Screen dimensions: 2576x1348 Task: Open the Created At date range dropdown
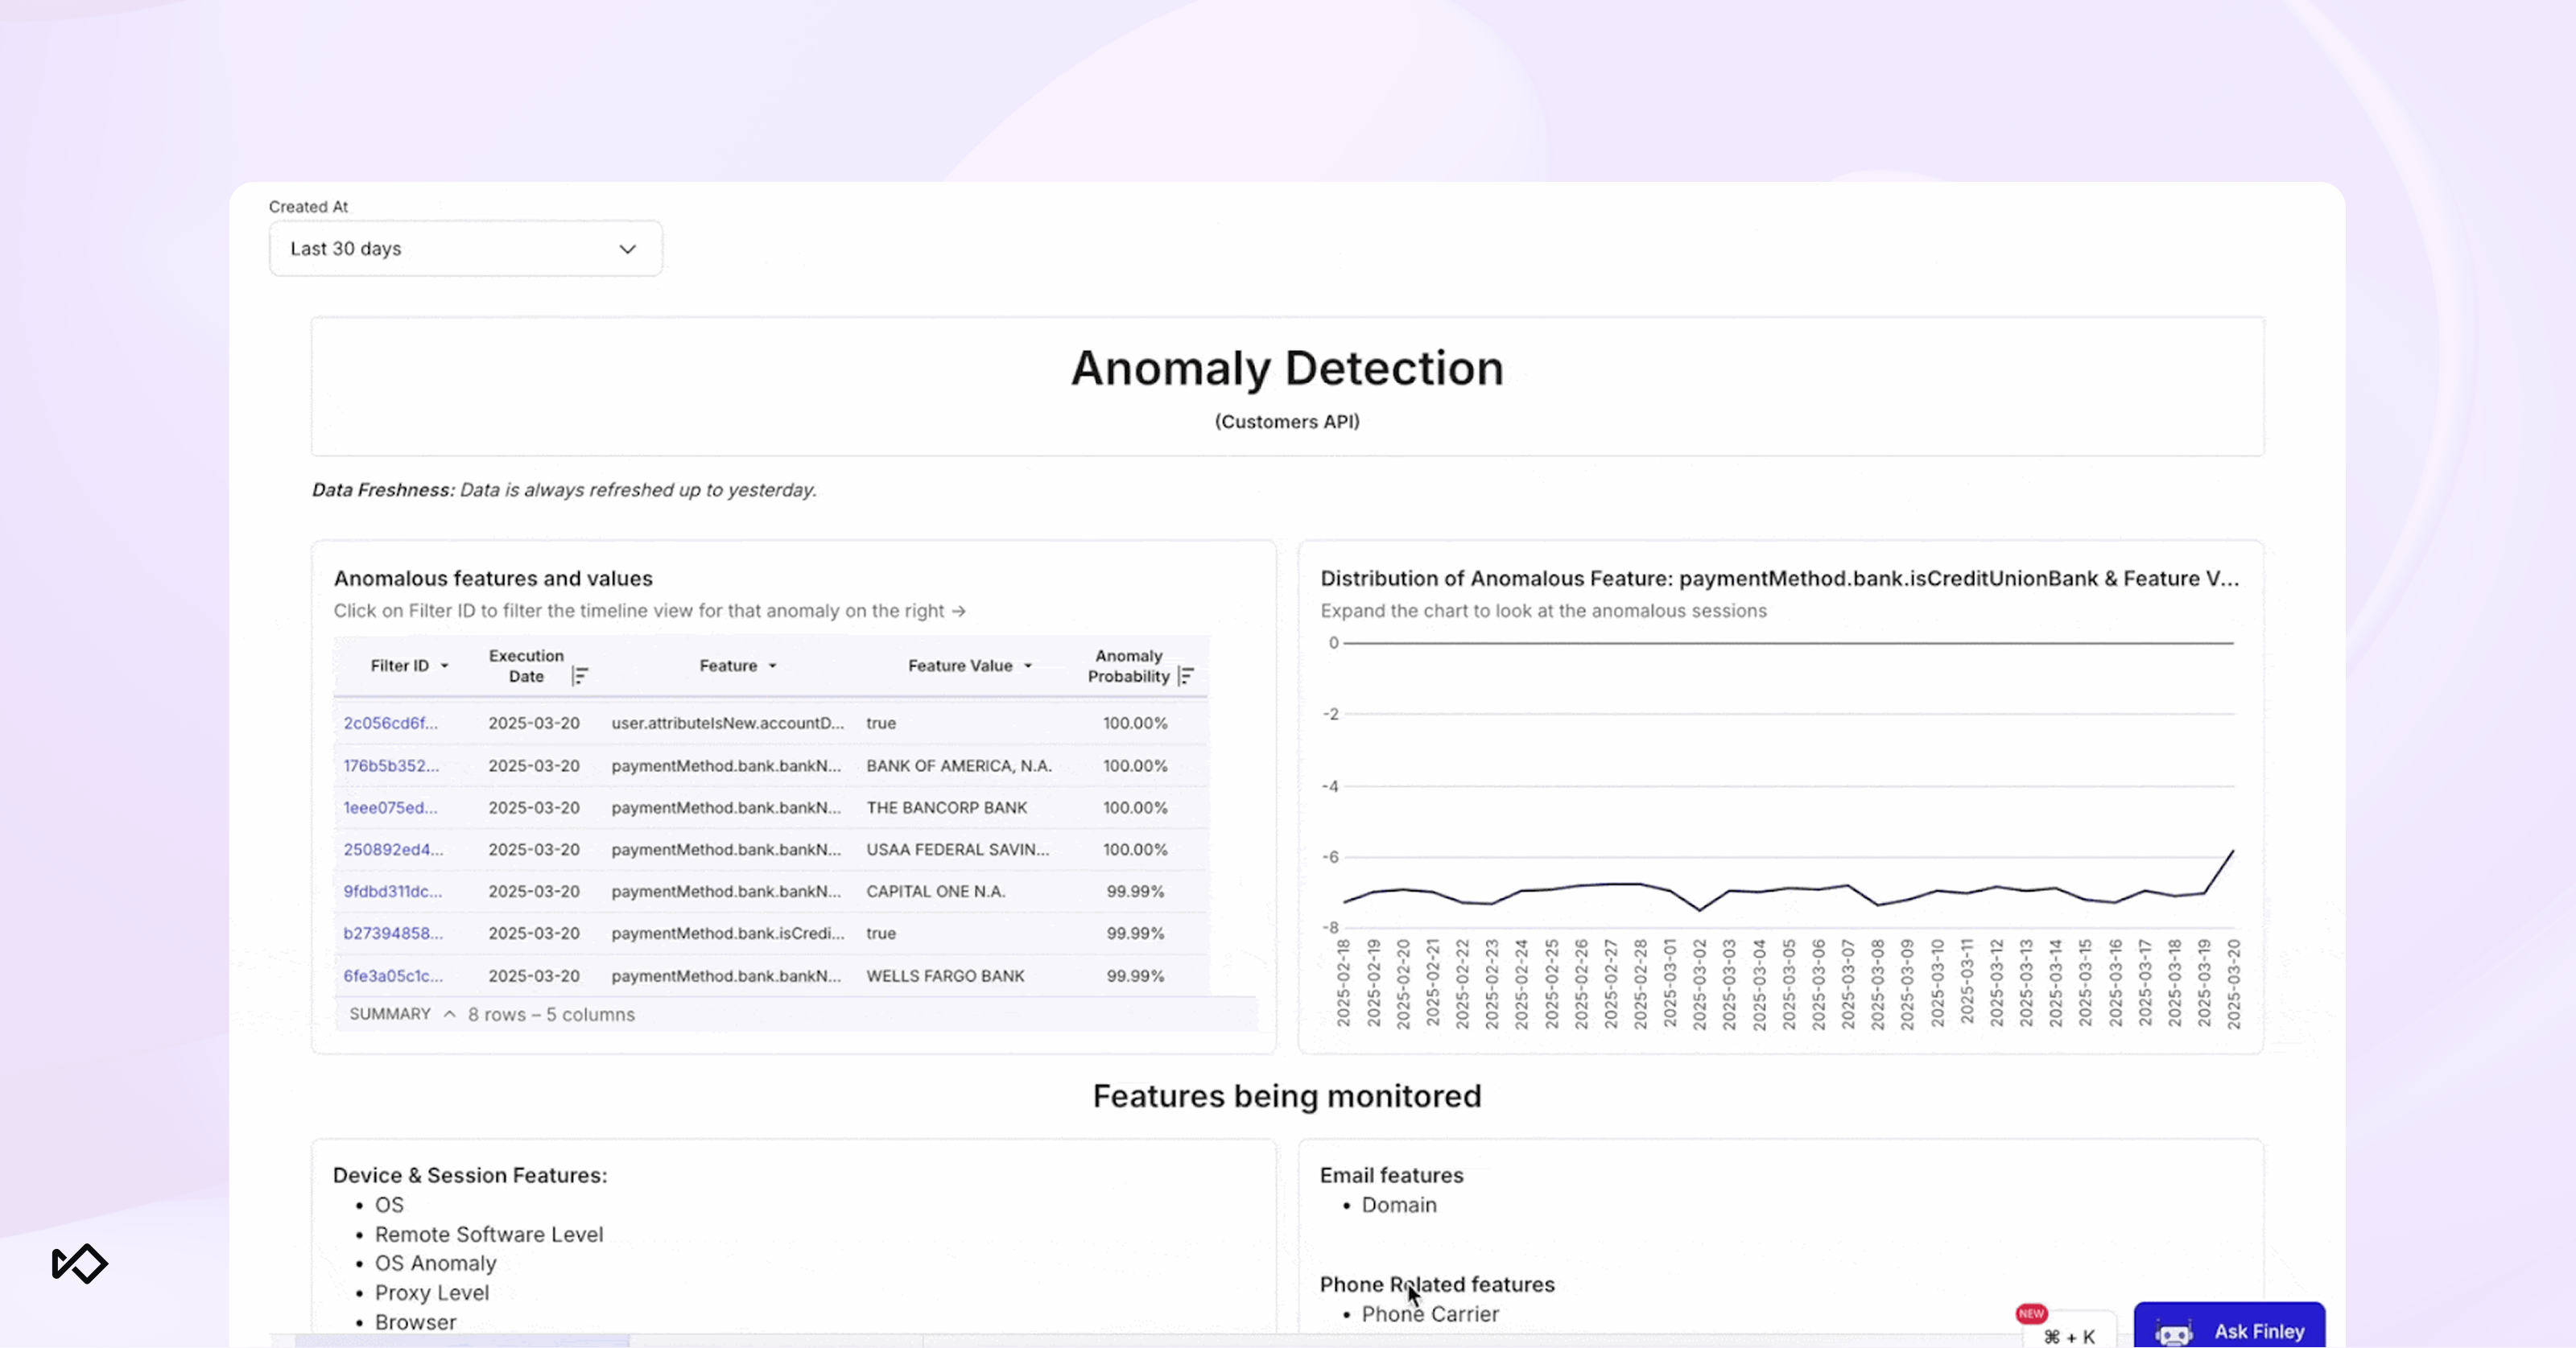point(465,248)
